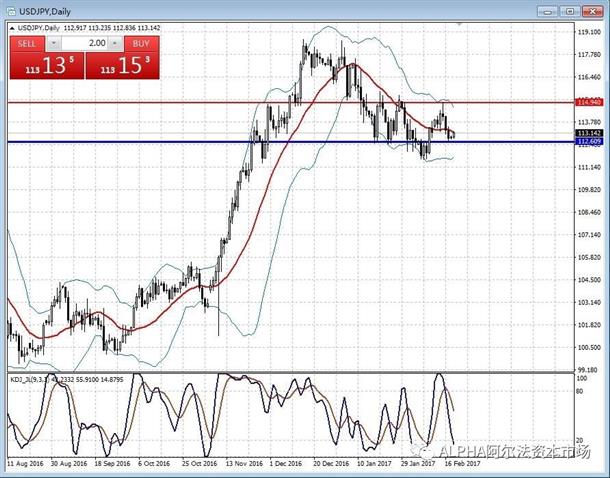Click the 119.100 price scale value
The image size is (610, 478).
pos(590,32)
